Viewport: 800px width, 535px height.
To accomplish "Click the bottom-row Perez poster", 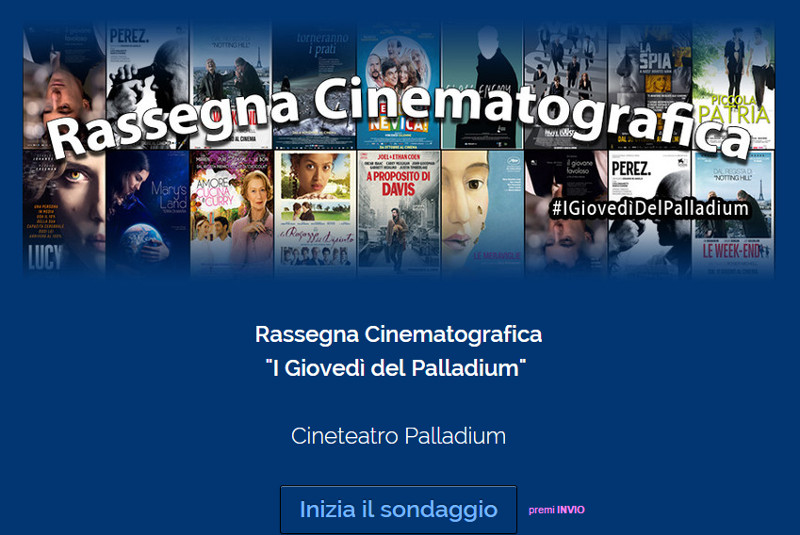I will [649, 214].
